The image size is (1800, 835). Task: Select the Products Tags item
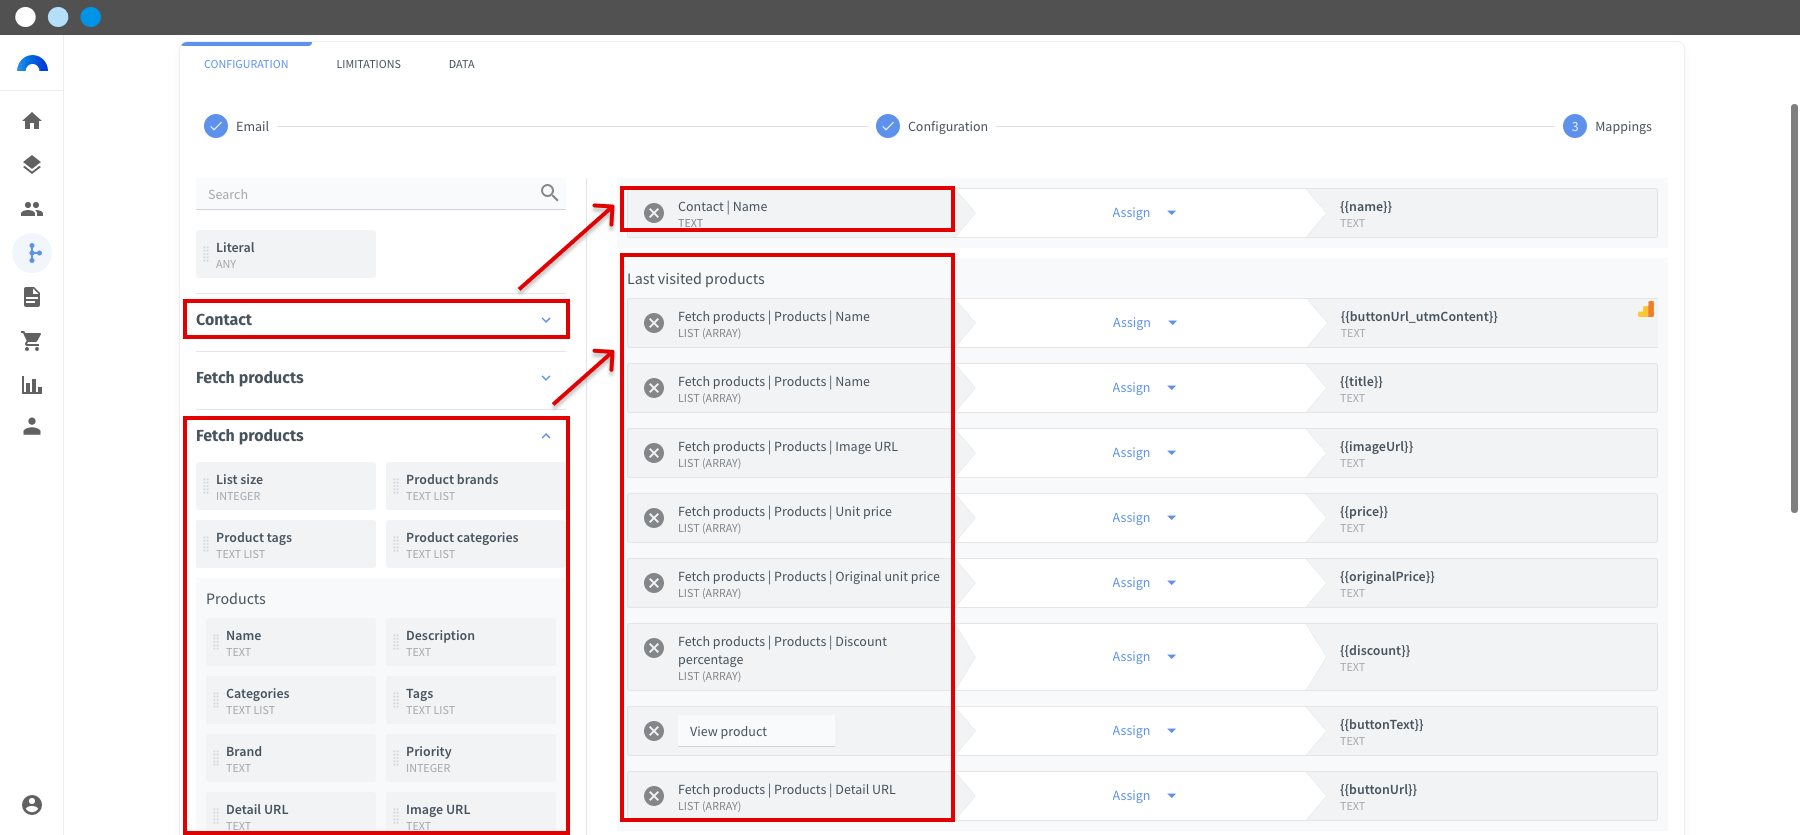click(471, 700)
